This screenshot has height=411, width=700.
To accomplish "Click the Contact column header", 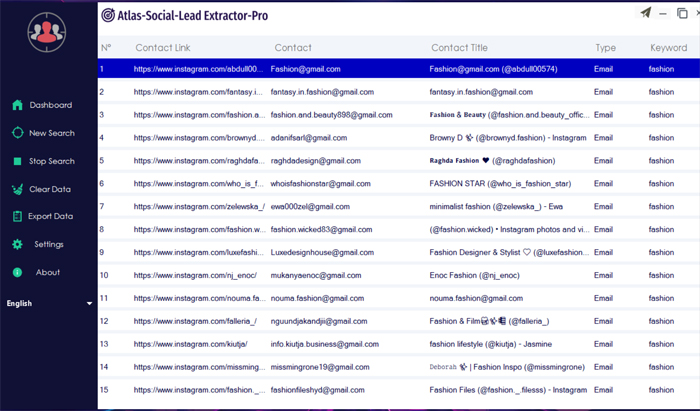I will tap(293, 48).
